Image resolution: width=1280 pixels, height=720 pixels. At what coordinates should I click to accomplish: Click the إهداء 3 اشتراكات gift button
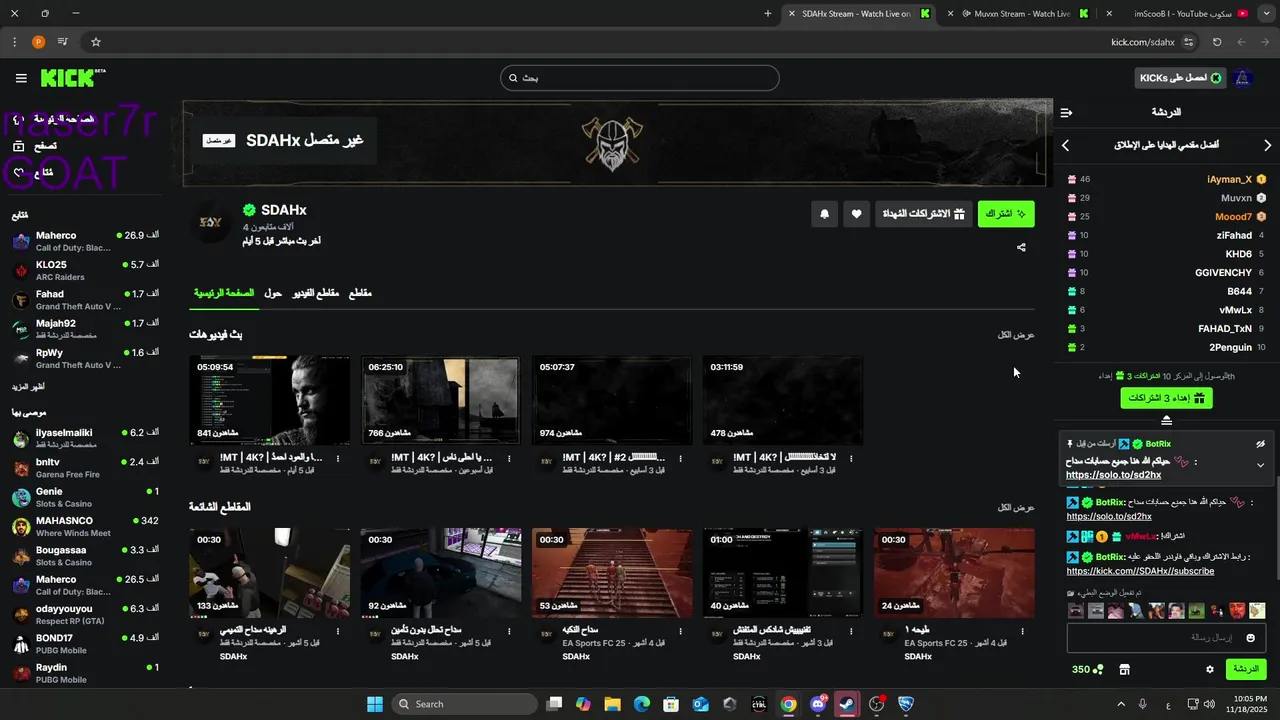tap(1166, 398)
